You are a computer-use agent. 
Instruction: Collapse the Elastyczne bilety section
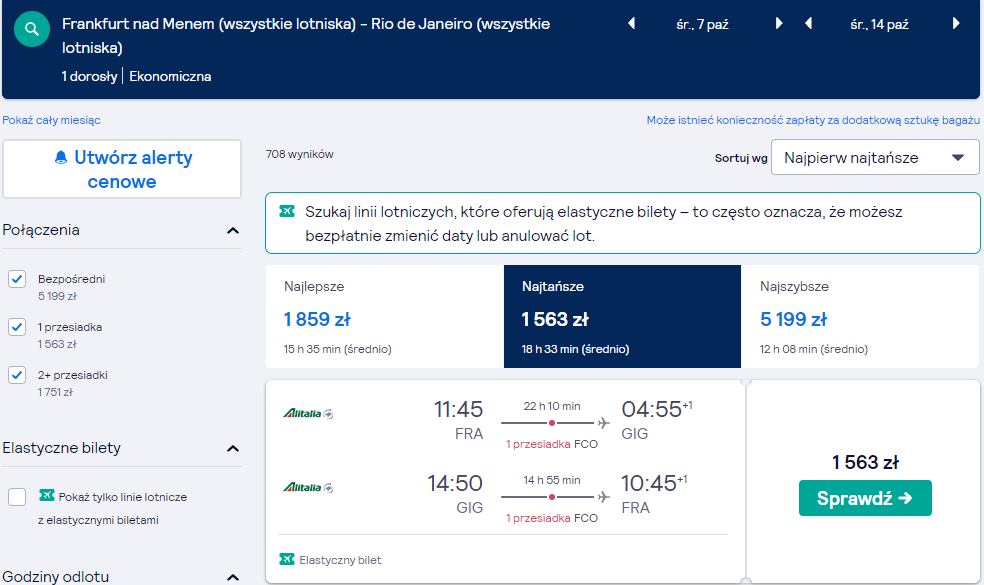(x=233, y=448)
